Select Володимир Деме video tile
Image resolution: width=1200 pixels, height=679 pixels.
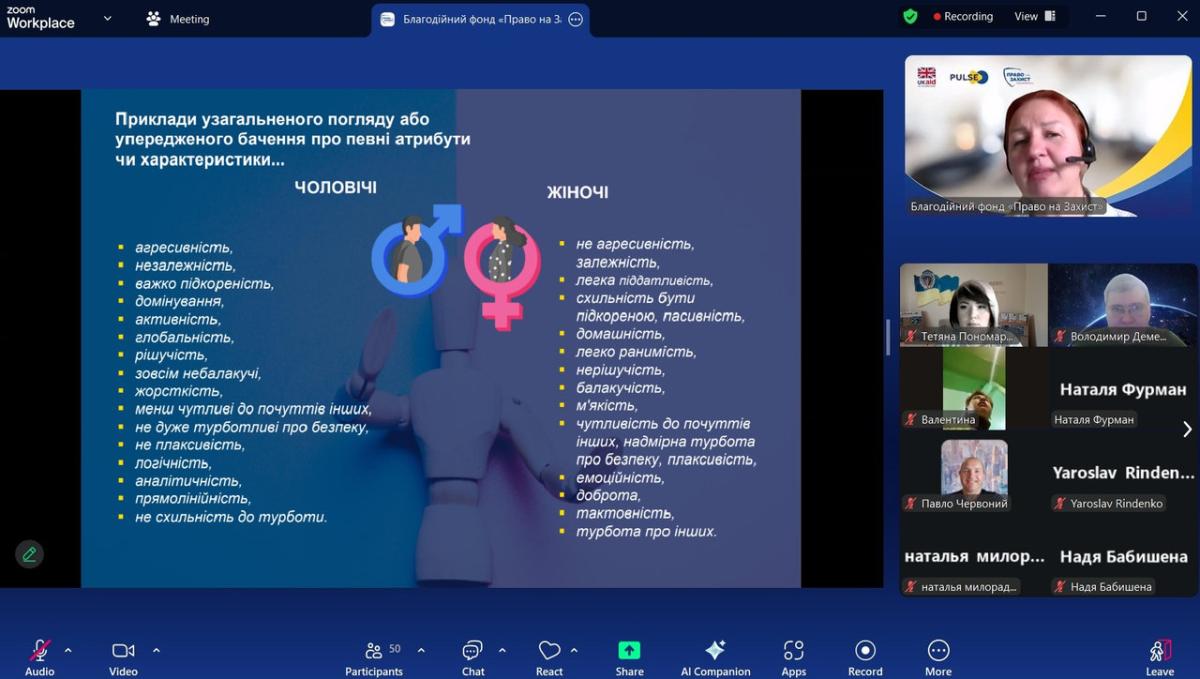pos(1123,304)
